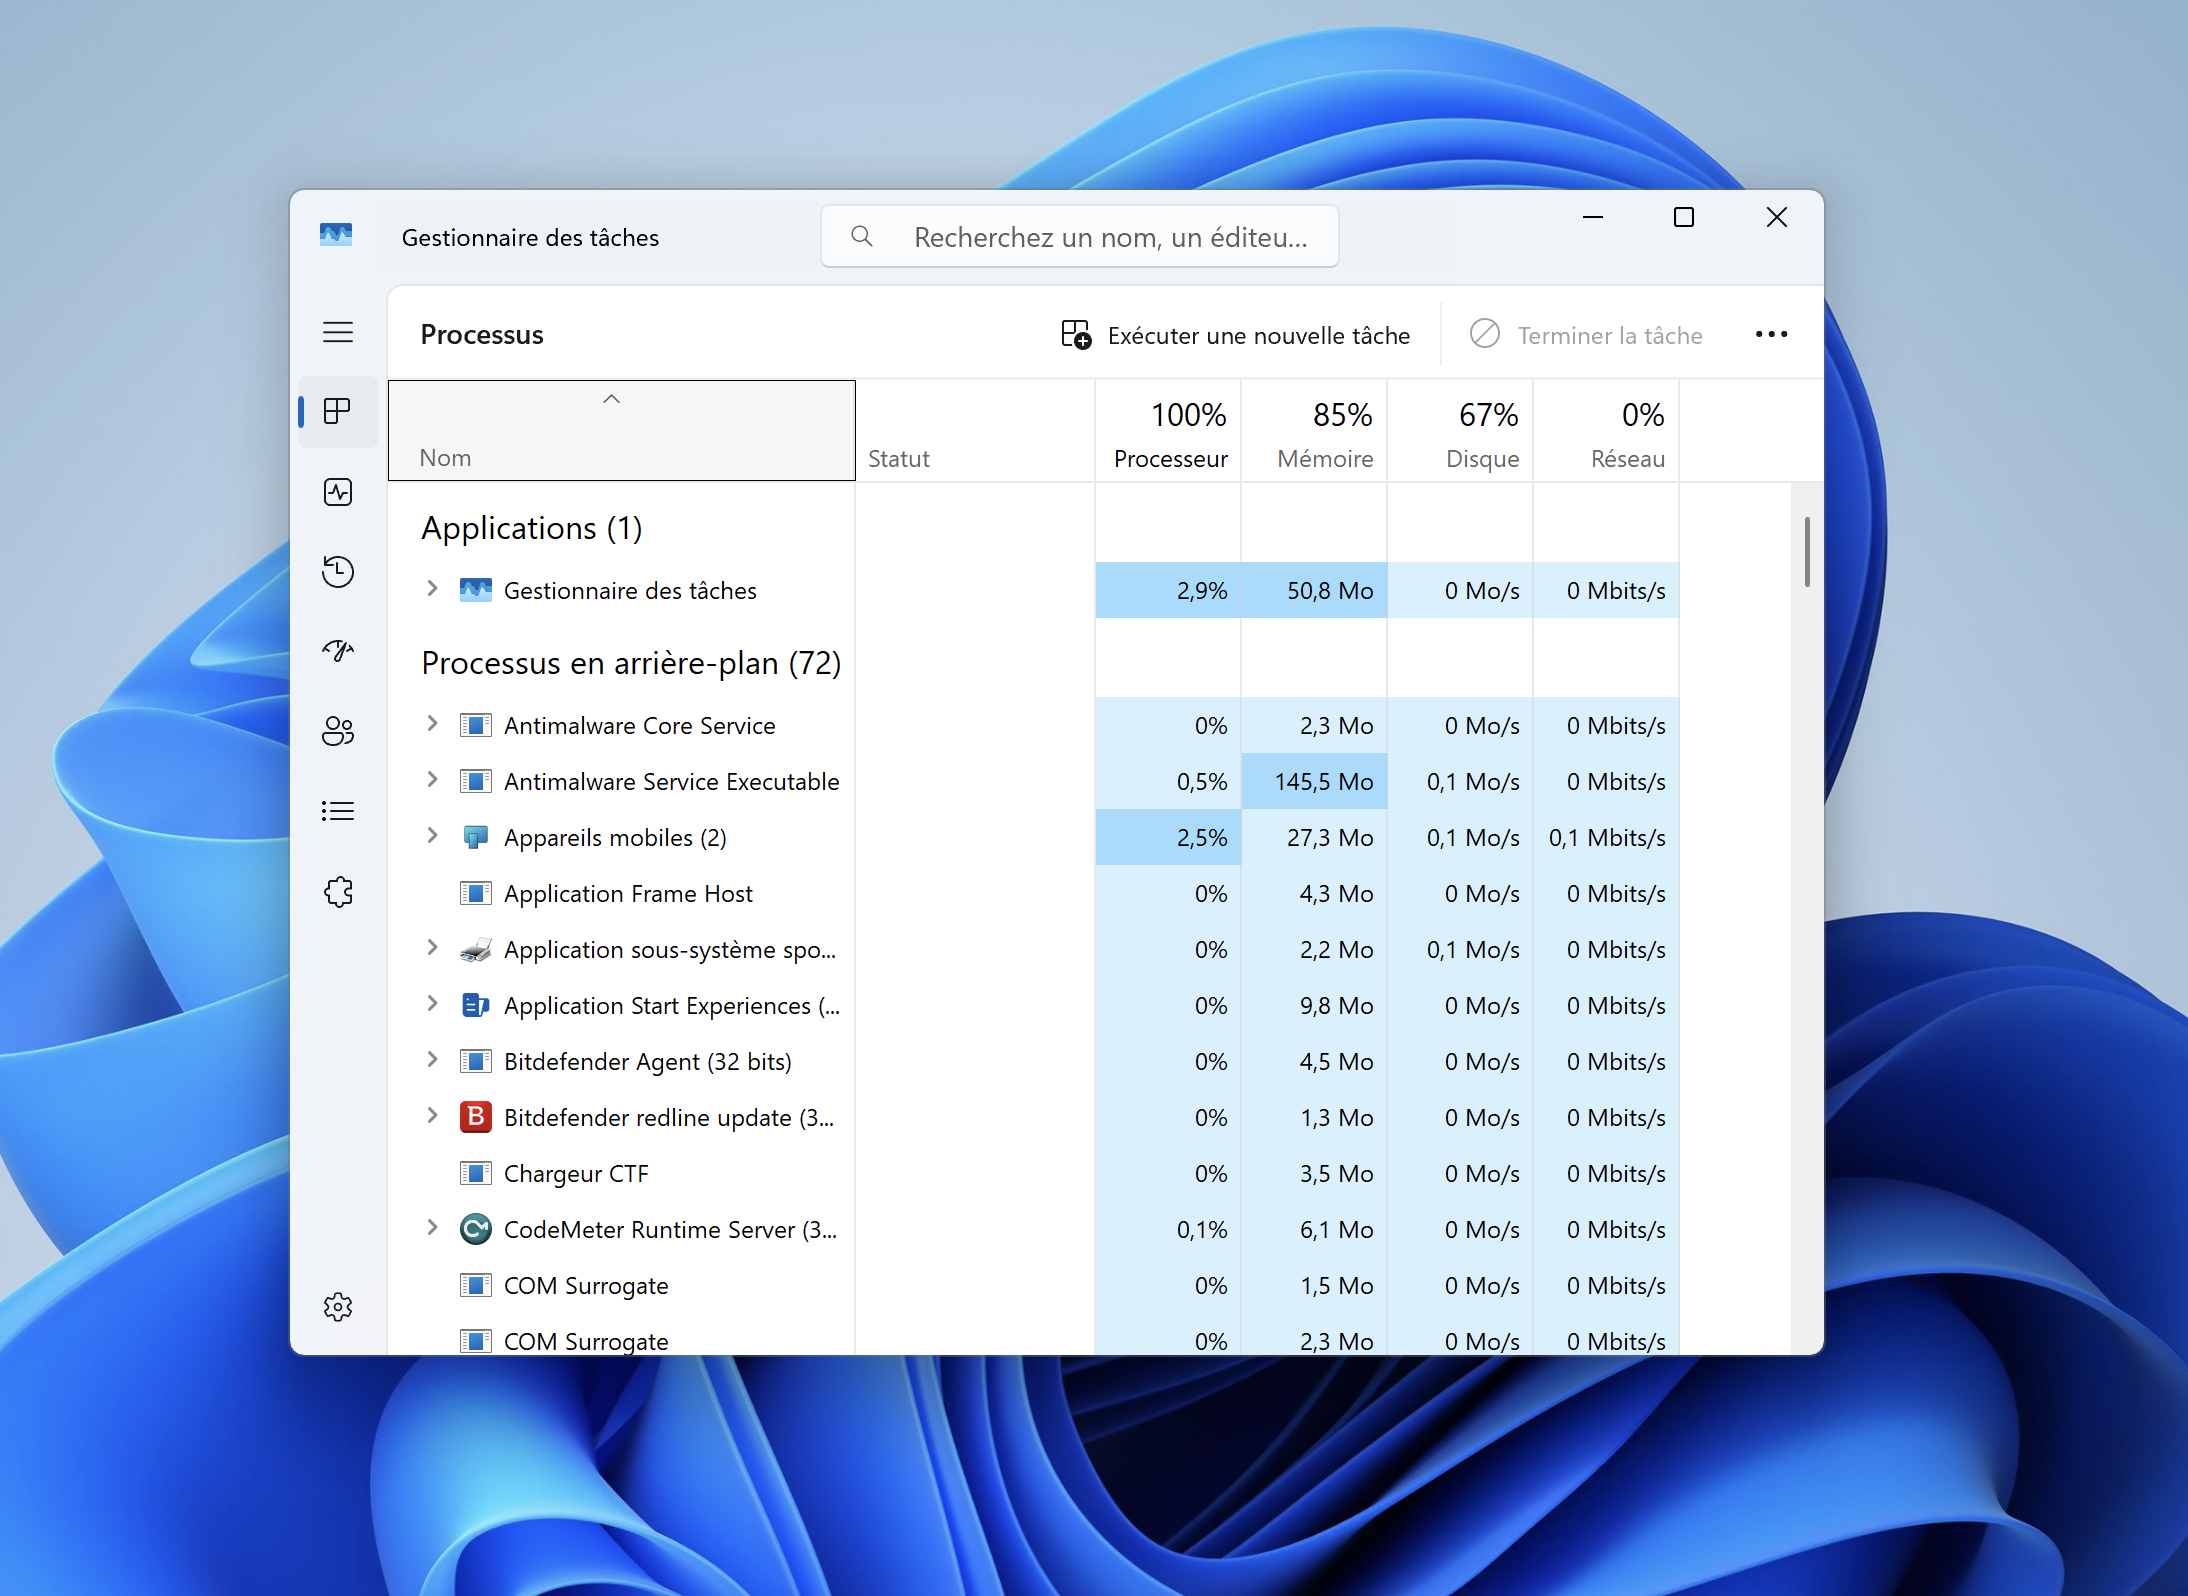Image resolution: width=2188 pixels, height=1596 pixels.
Task: Open the Users sidebar icon
Action: point(338,731)
